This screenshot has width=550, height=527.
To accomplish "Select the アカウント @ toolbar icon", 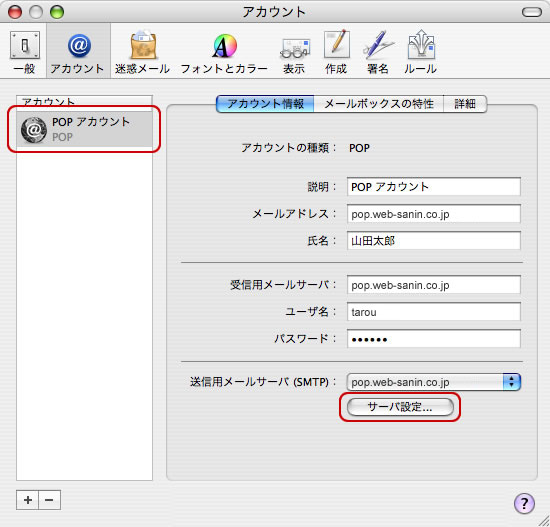I will coord(78,52).
